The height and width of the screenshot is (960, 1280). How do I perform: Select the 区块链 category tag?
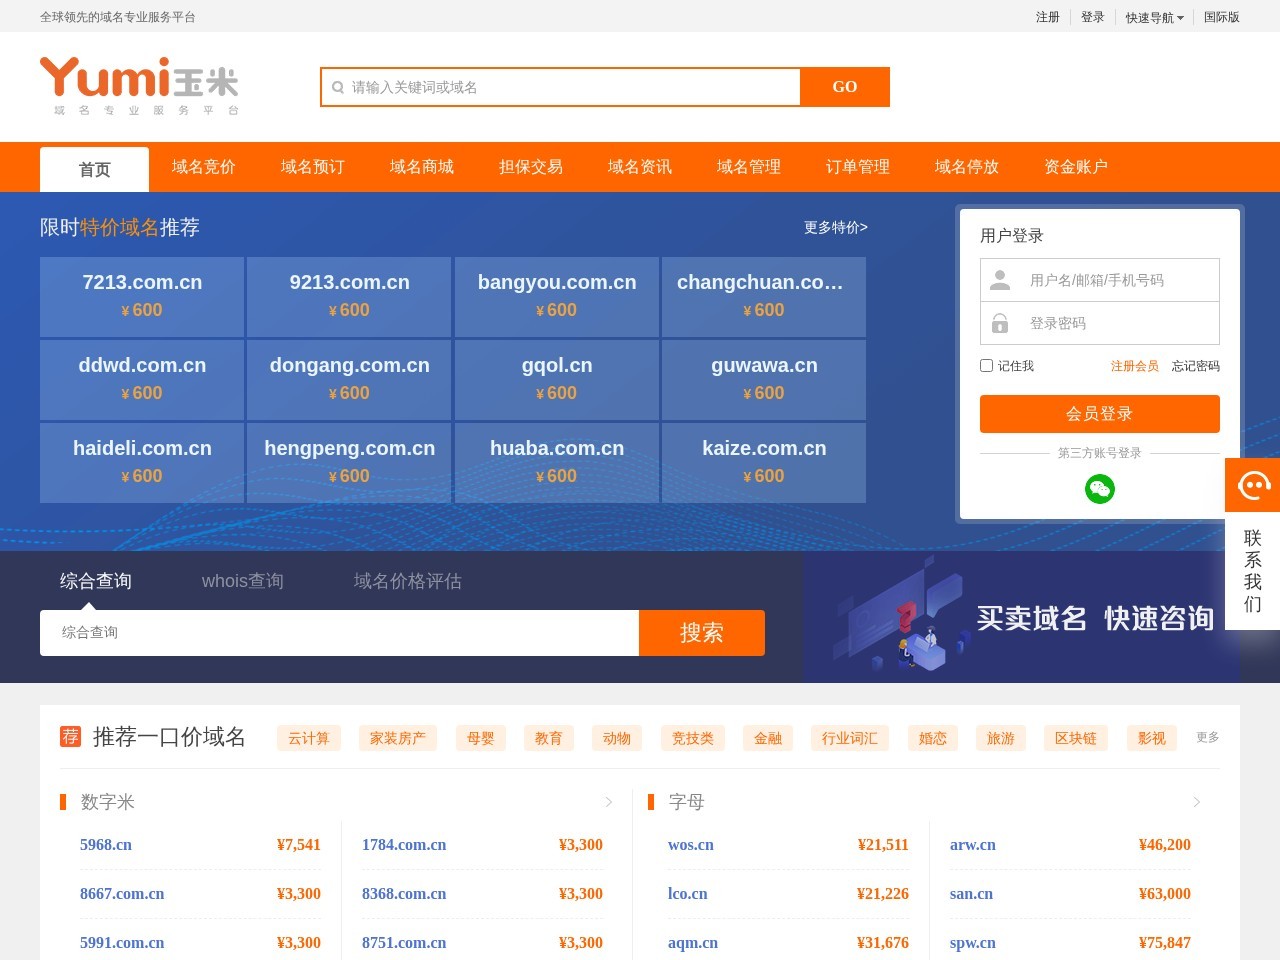1076,738
